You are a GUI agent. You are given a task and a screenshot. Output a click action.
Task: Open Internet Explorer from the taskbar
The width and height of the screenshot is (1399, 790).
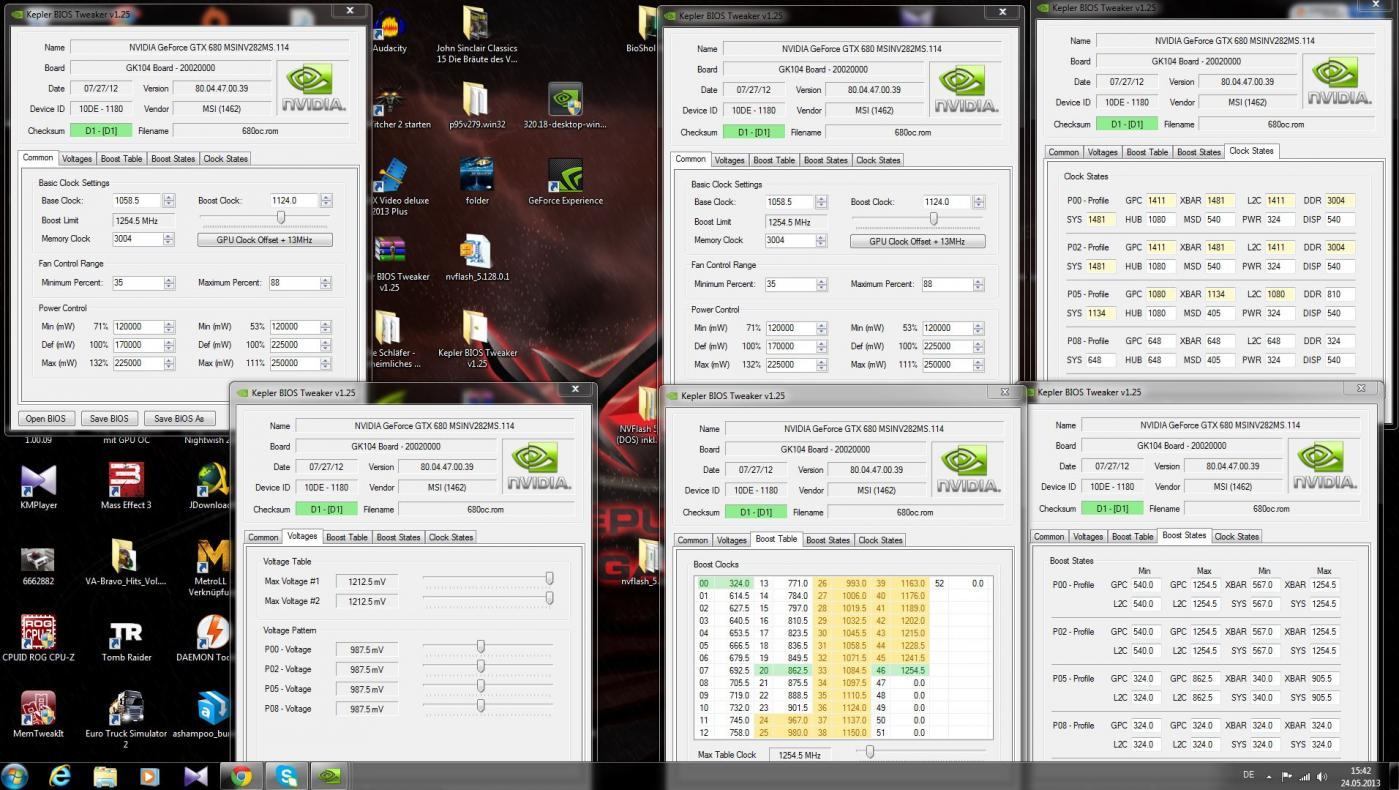[x=61, y=775]
